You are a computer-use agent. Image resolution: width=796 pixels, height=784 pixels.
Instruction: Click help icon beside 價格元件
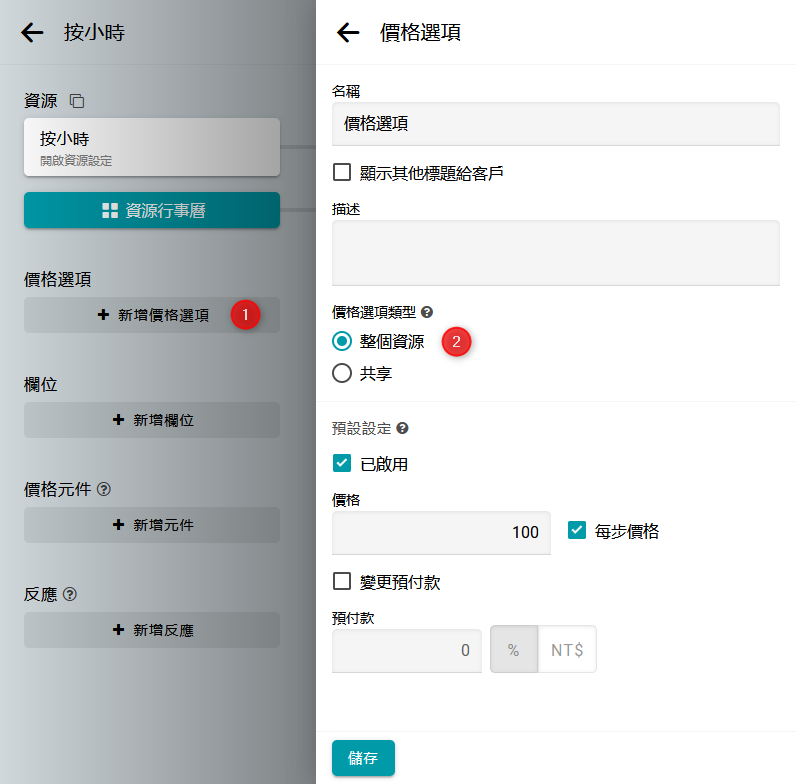click(x=104, y=489)
